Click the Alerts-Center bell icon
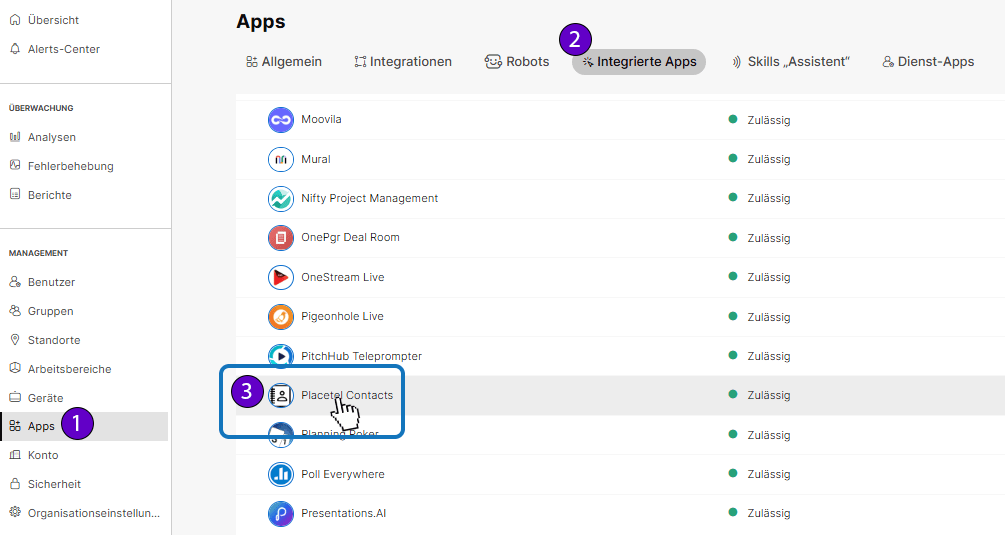 [15, 49]
